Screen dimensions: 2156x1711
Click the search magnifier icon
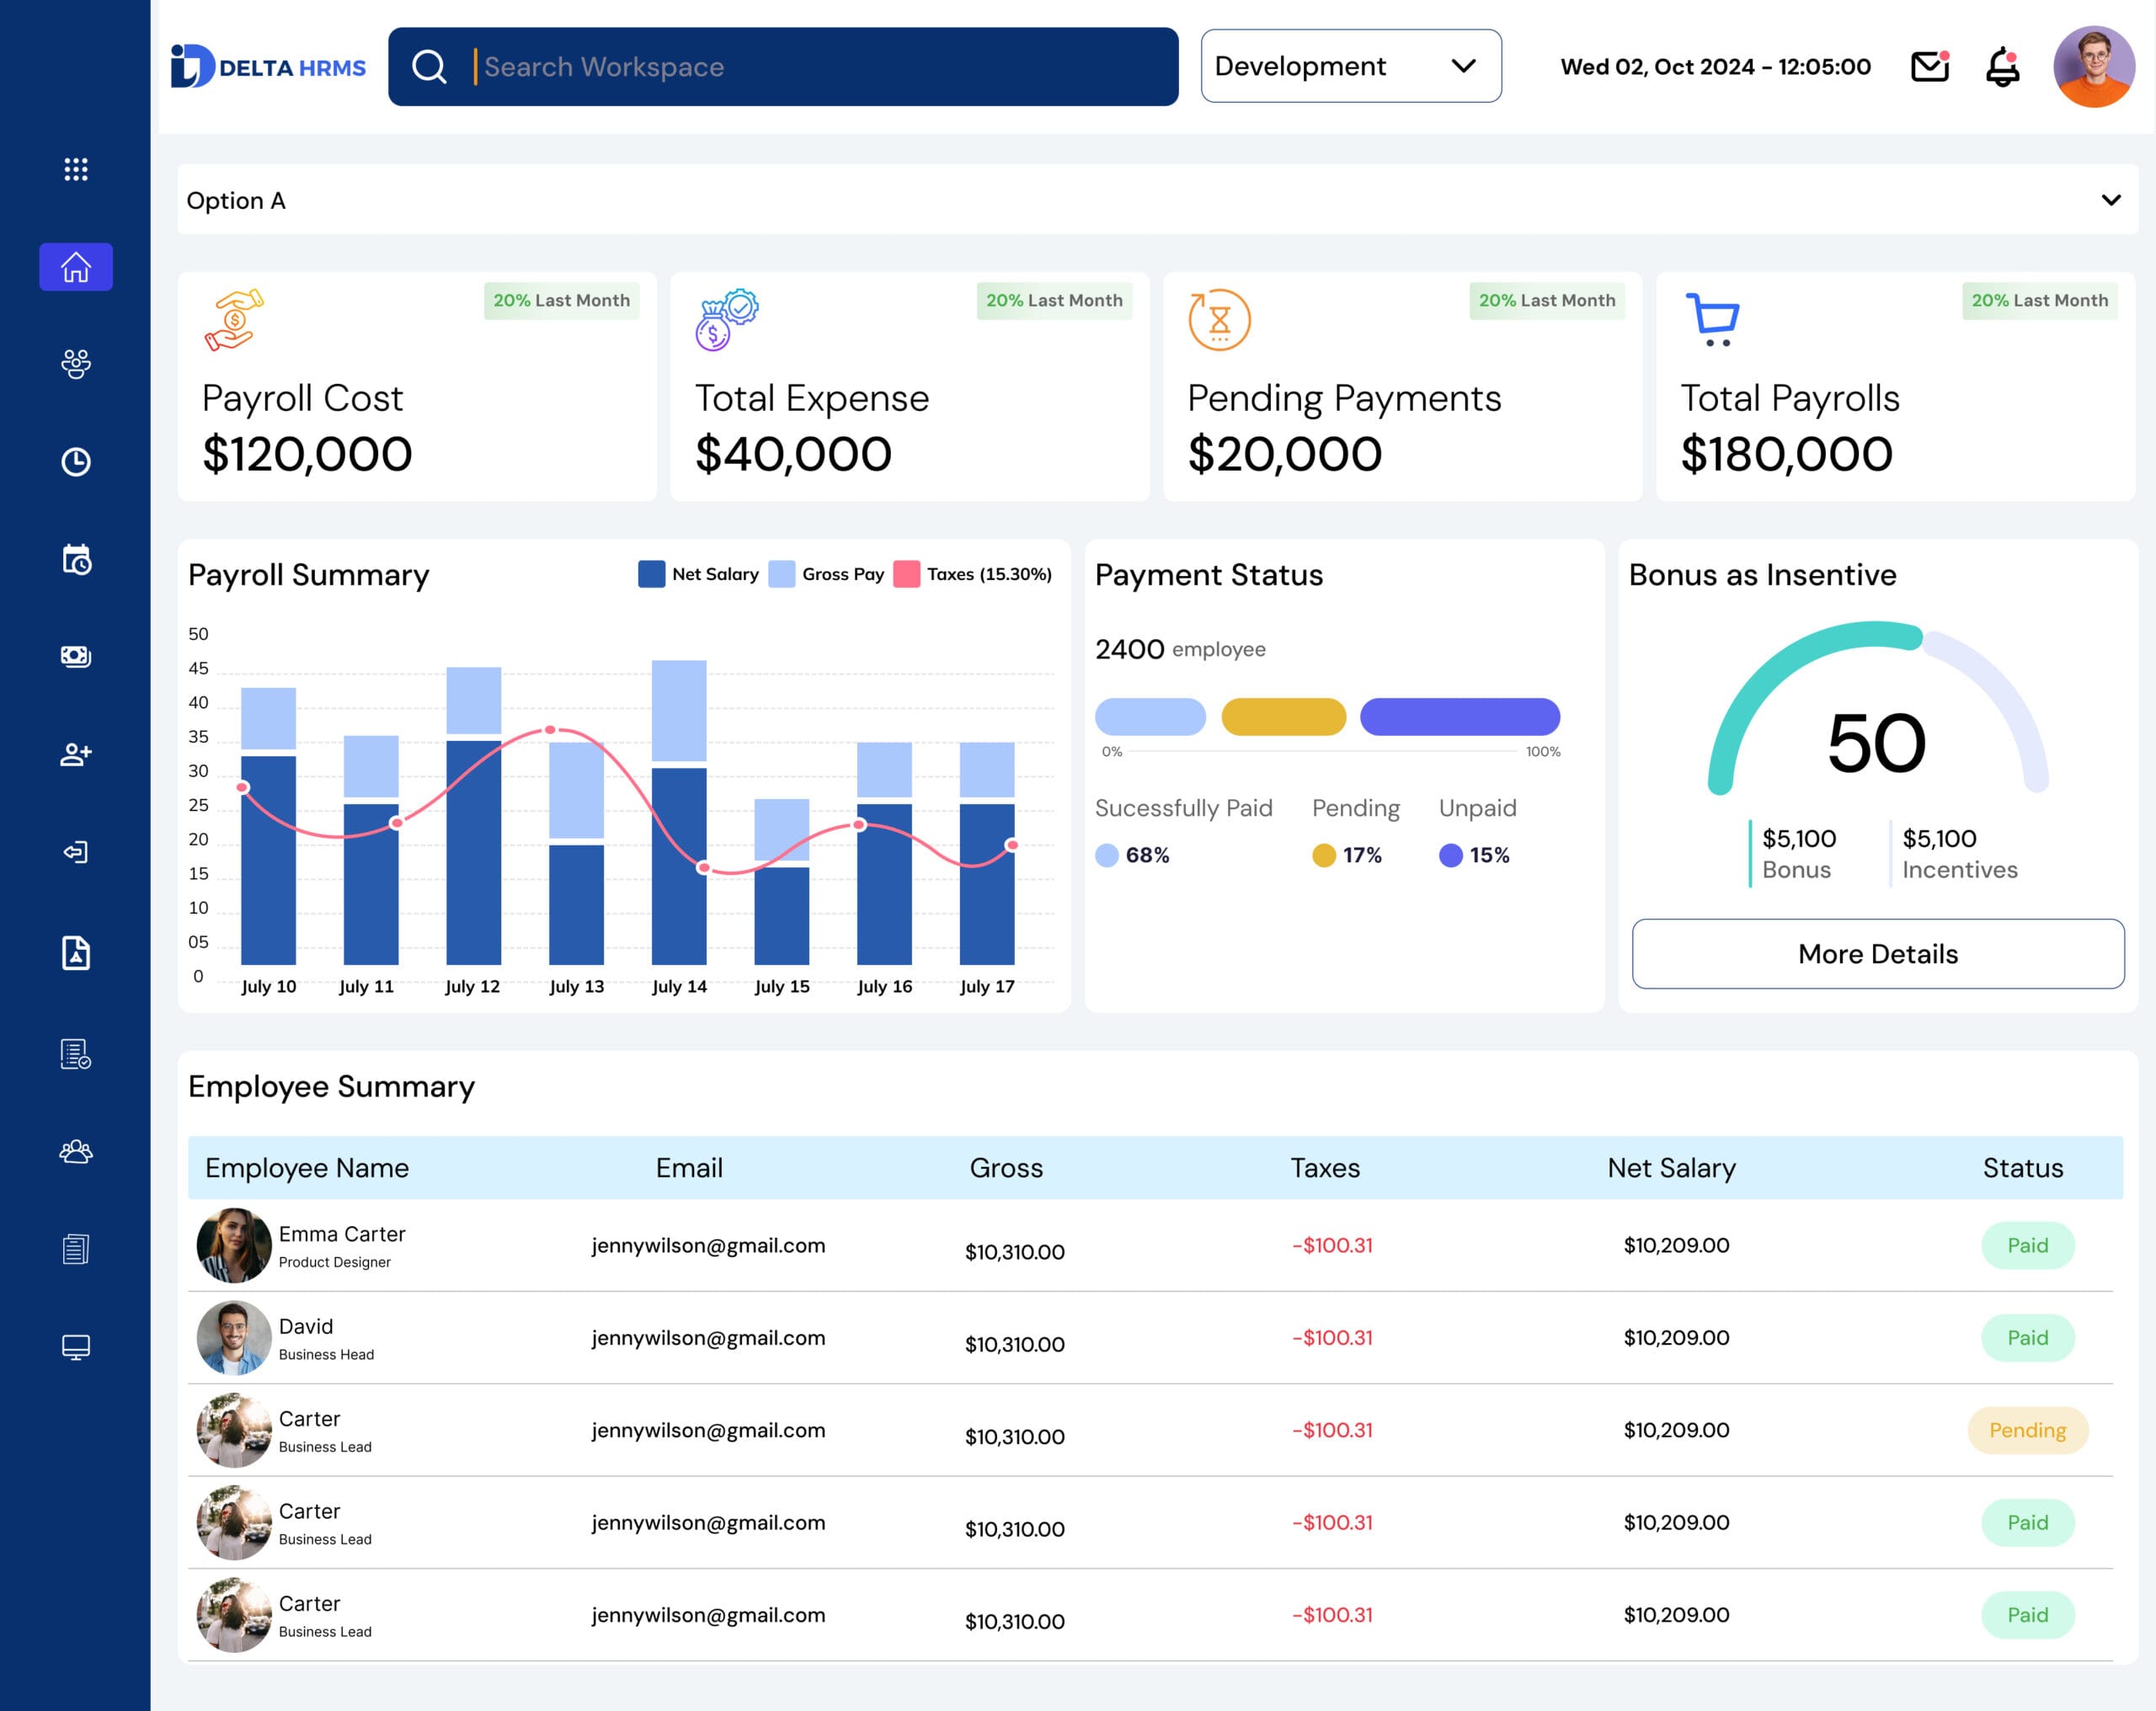click(x=429, y=67)
